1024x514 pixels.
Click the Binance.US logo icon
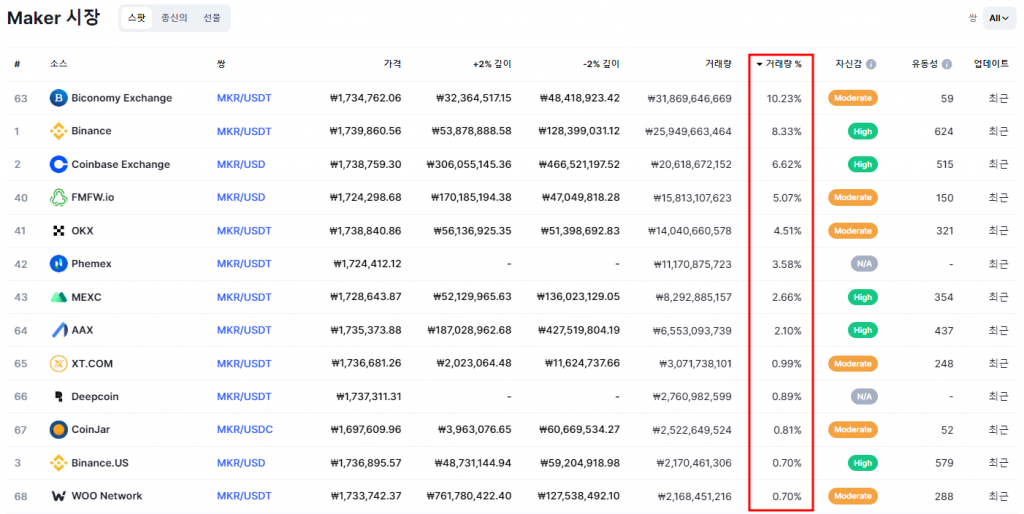59,463
